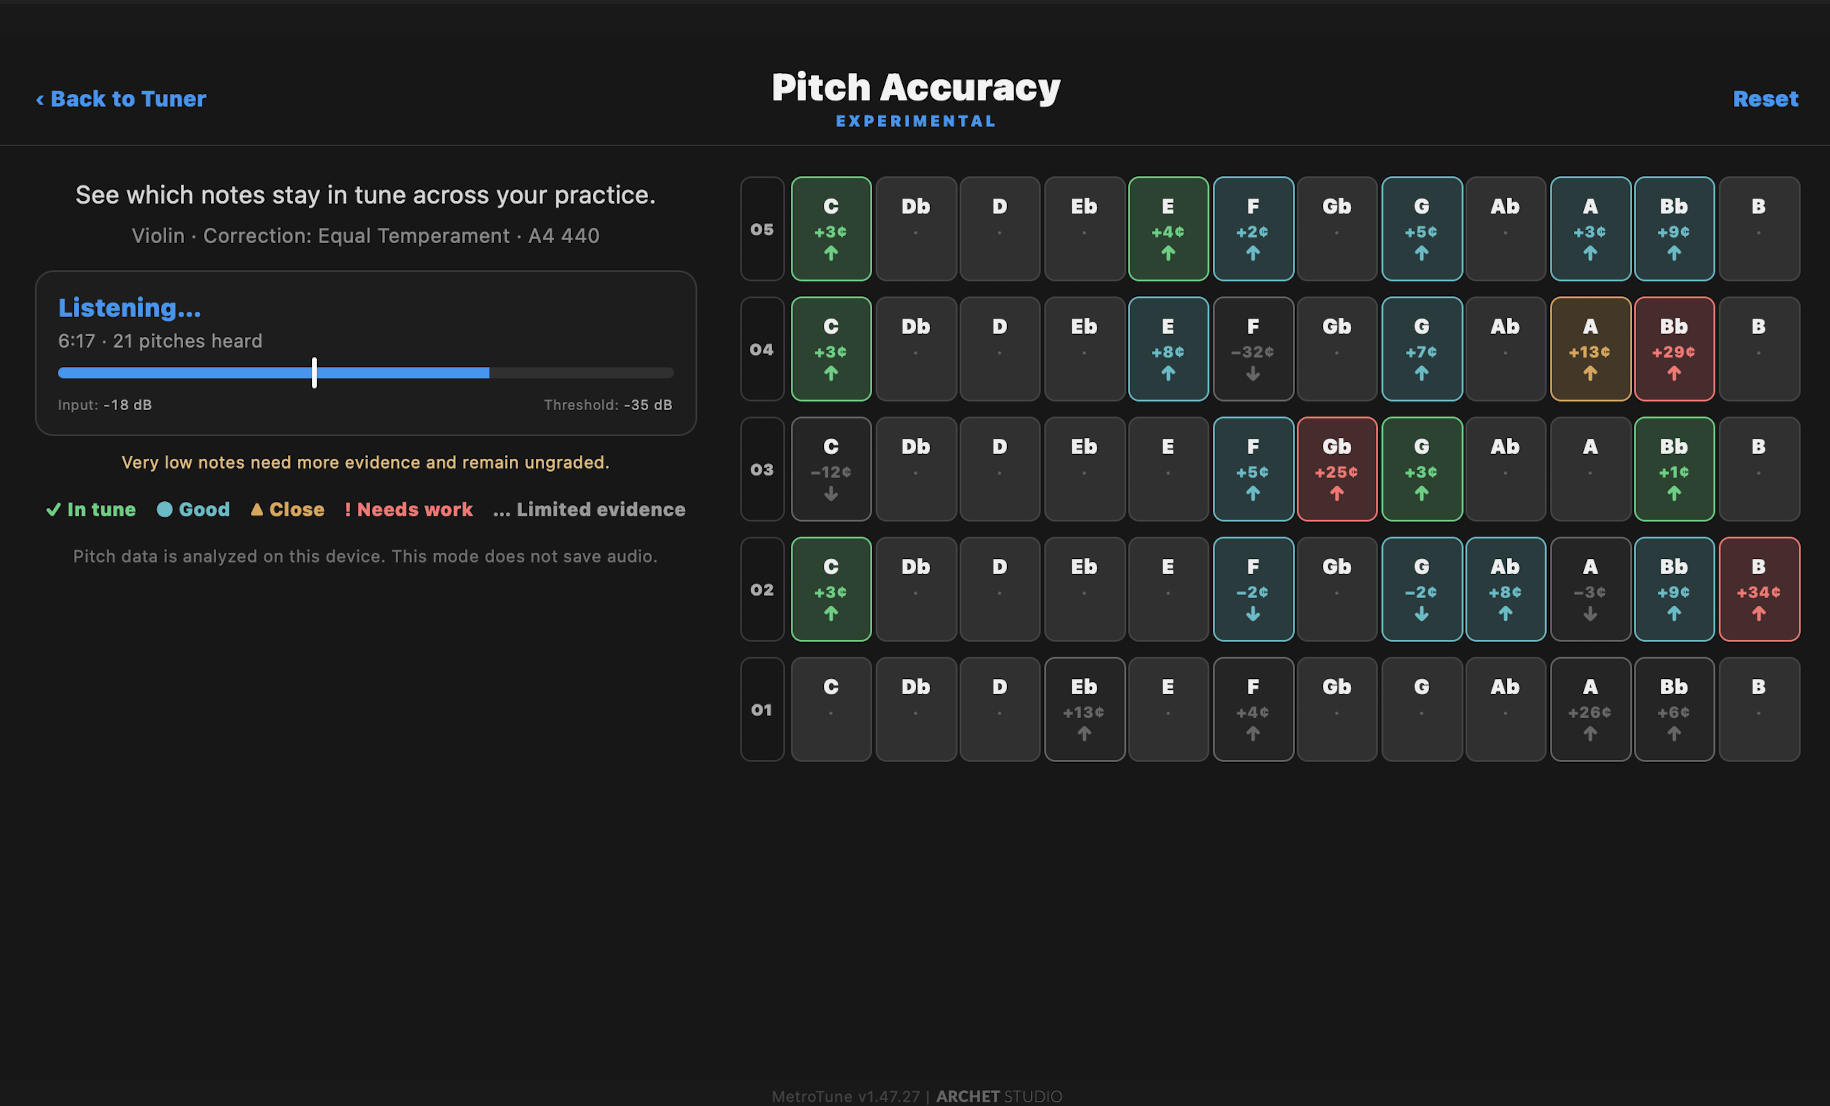Select the O1 octave row label

click(x=762, y=709)
